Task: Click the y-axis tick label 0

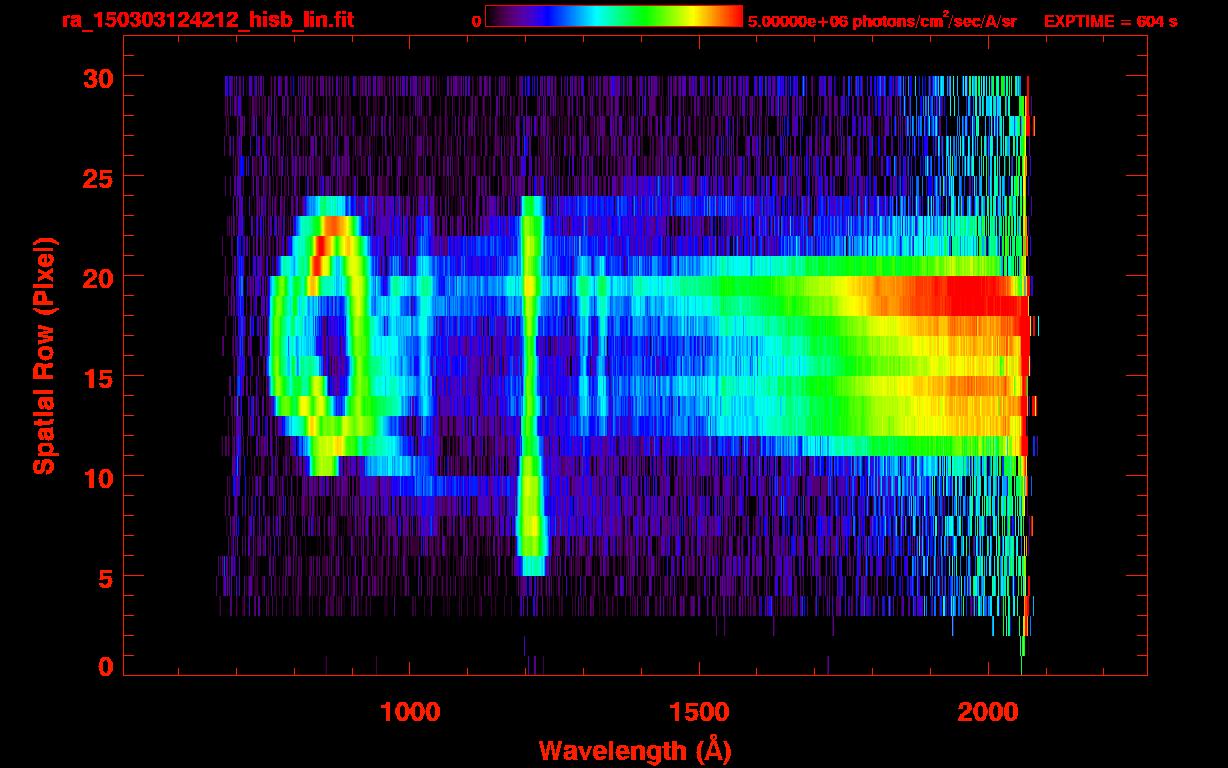Action: pos(104,667)
